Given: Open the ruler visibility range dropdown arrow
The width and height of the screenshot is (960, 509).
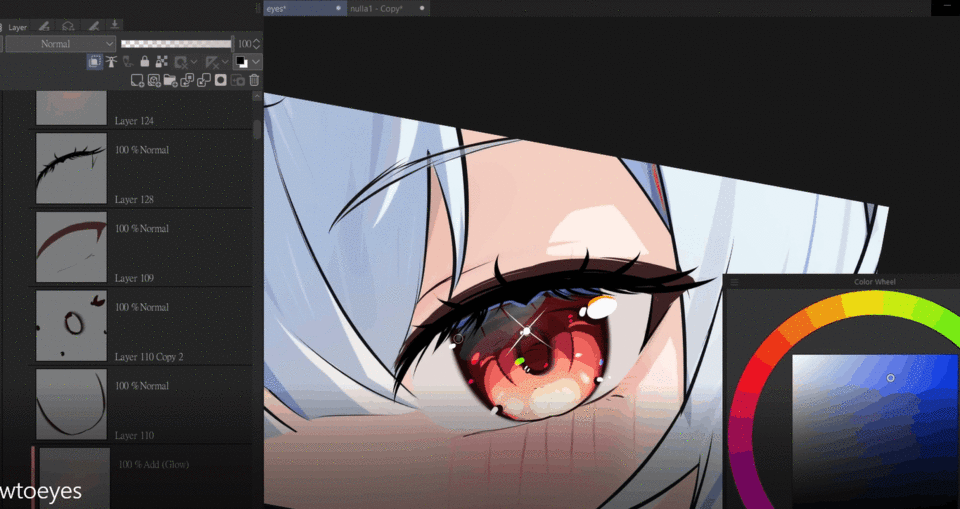Looking at the screenshot, I should pos(225,62).
